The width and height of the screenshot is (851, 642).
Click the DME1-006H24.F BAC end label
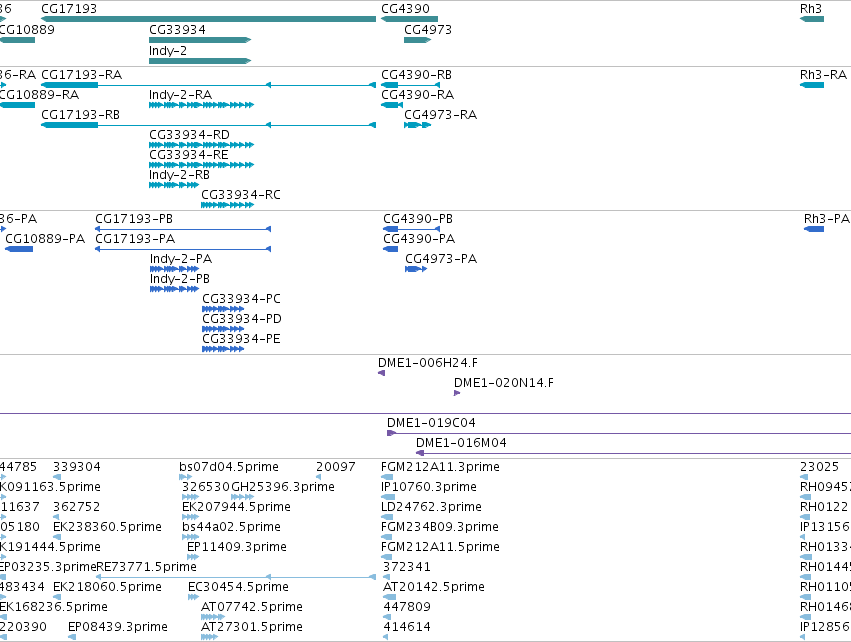(428, 363)
